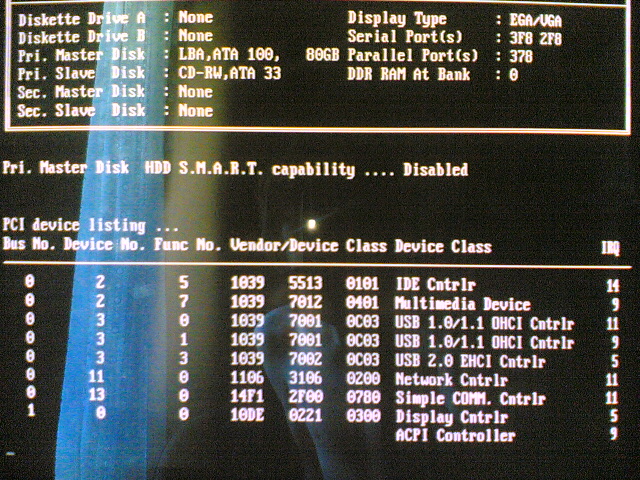The height and width of the screenshot is (480, 640).
Task: Select the 'Pri. Master Disk' label in summary box
Action: [81, 55]
